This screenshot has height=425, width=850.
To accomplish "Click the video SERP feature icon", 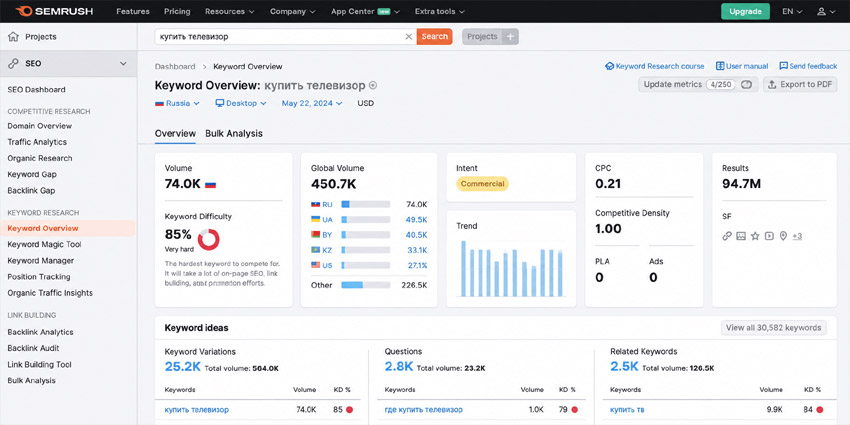I will coord(769,236).
